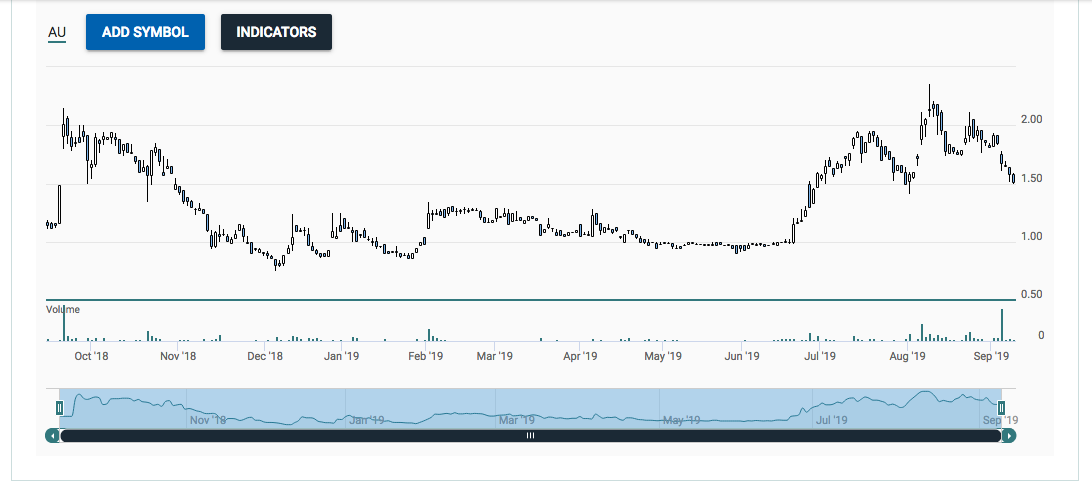Viewport: 1092px width, 496px height.
Task: Click the 0.50 price axis label
Action: pyautogui.click(x=1031, y=295)
